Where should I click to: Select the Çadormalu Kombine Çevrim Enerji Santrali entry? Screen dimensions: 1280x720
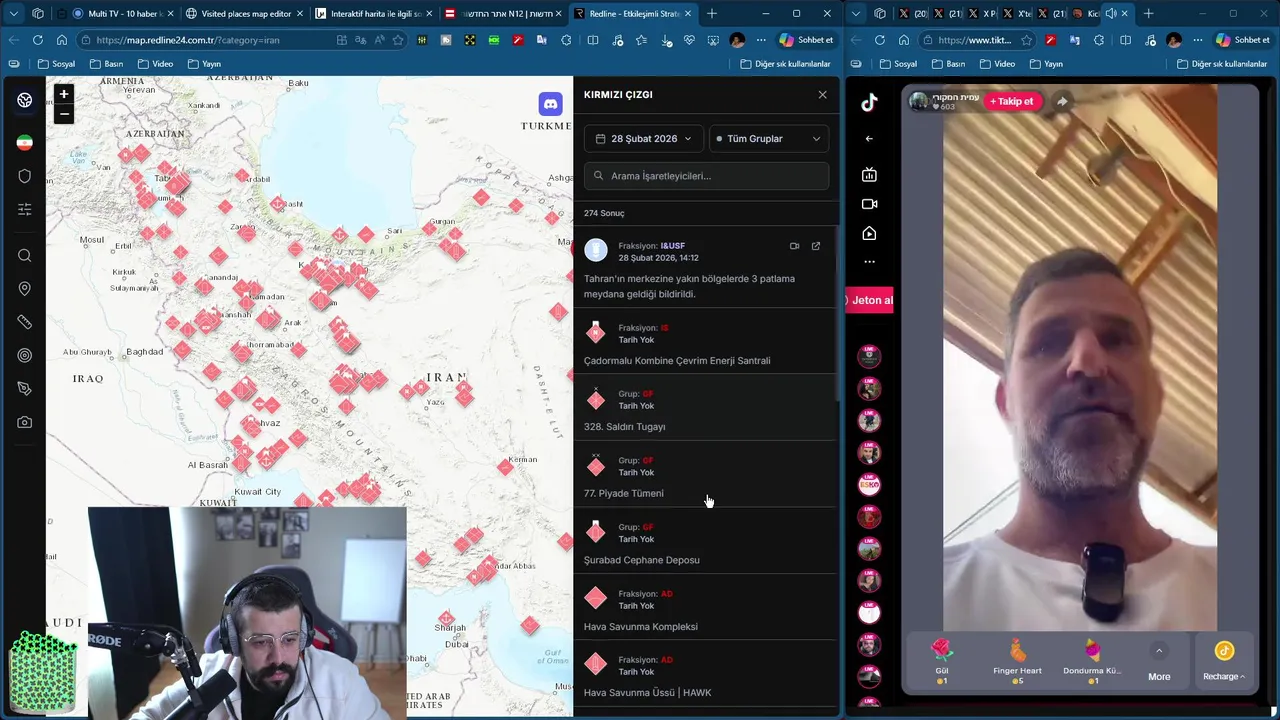[x=706, y=342]
